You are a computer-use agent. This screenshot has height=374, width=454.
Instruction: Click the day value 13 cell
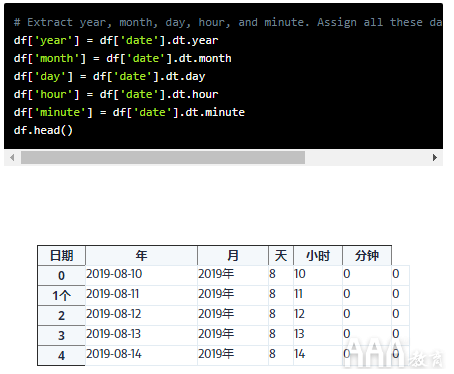coord(318,335)
